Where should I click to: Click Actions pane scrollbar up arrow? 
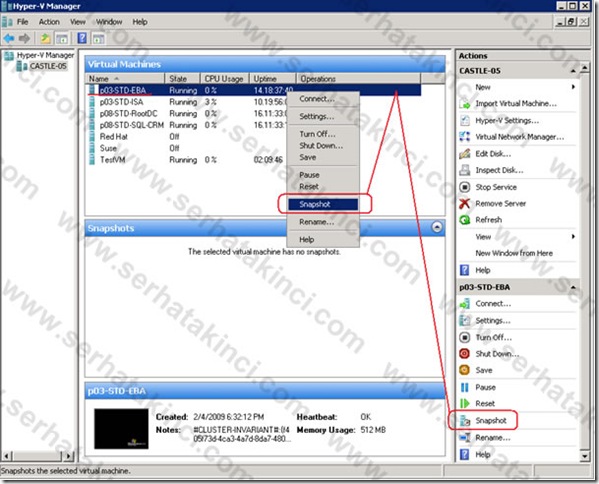(584, 68)
